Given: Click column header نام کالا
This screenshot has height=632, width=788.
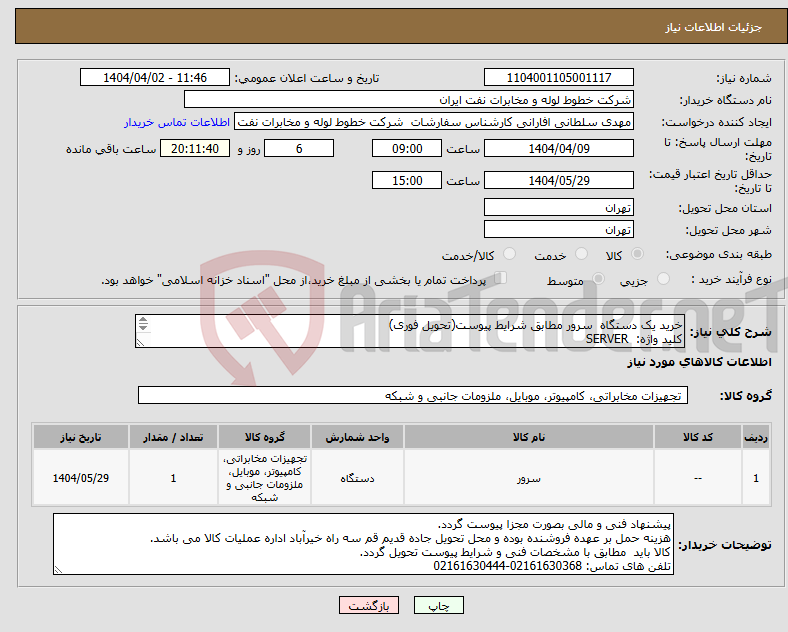Looking at the screenshot, I should [x=529, y=437].
